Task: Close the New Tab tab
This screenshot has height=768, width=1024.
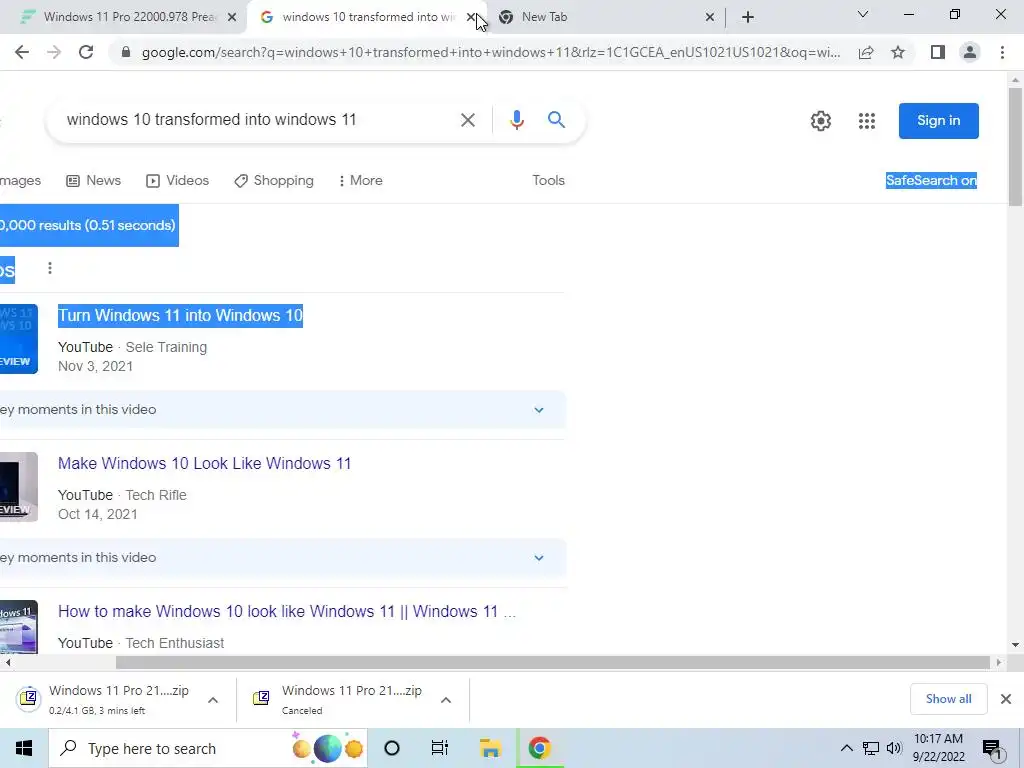Action: [x=710, y=17]
